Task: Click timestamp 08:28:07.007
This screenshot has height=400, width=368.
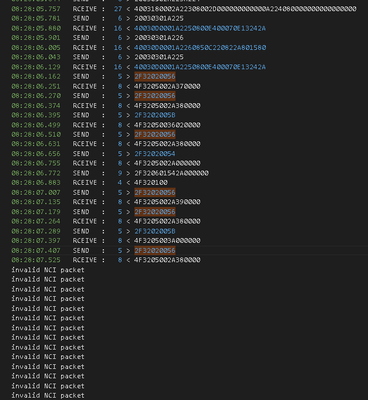Action: [36, 192]
